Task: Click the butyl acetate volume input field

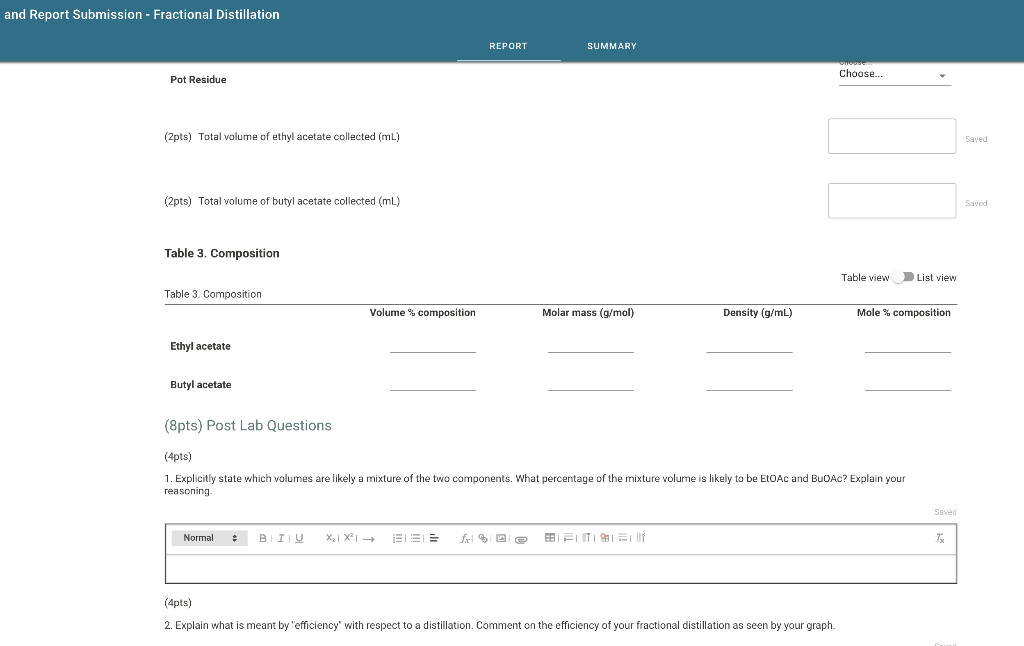Action: [891, 200]
